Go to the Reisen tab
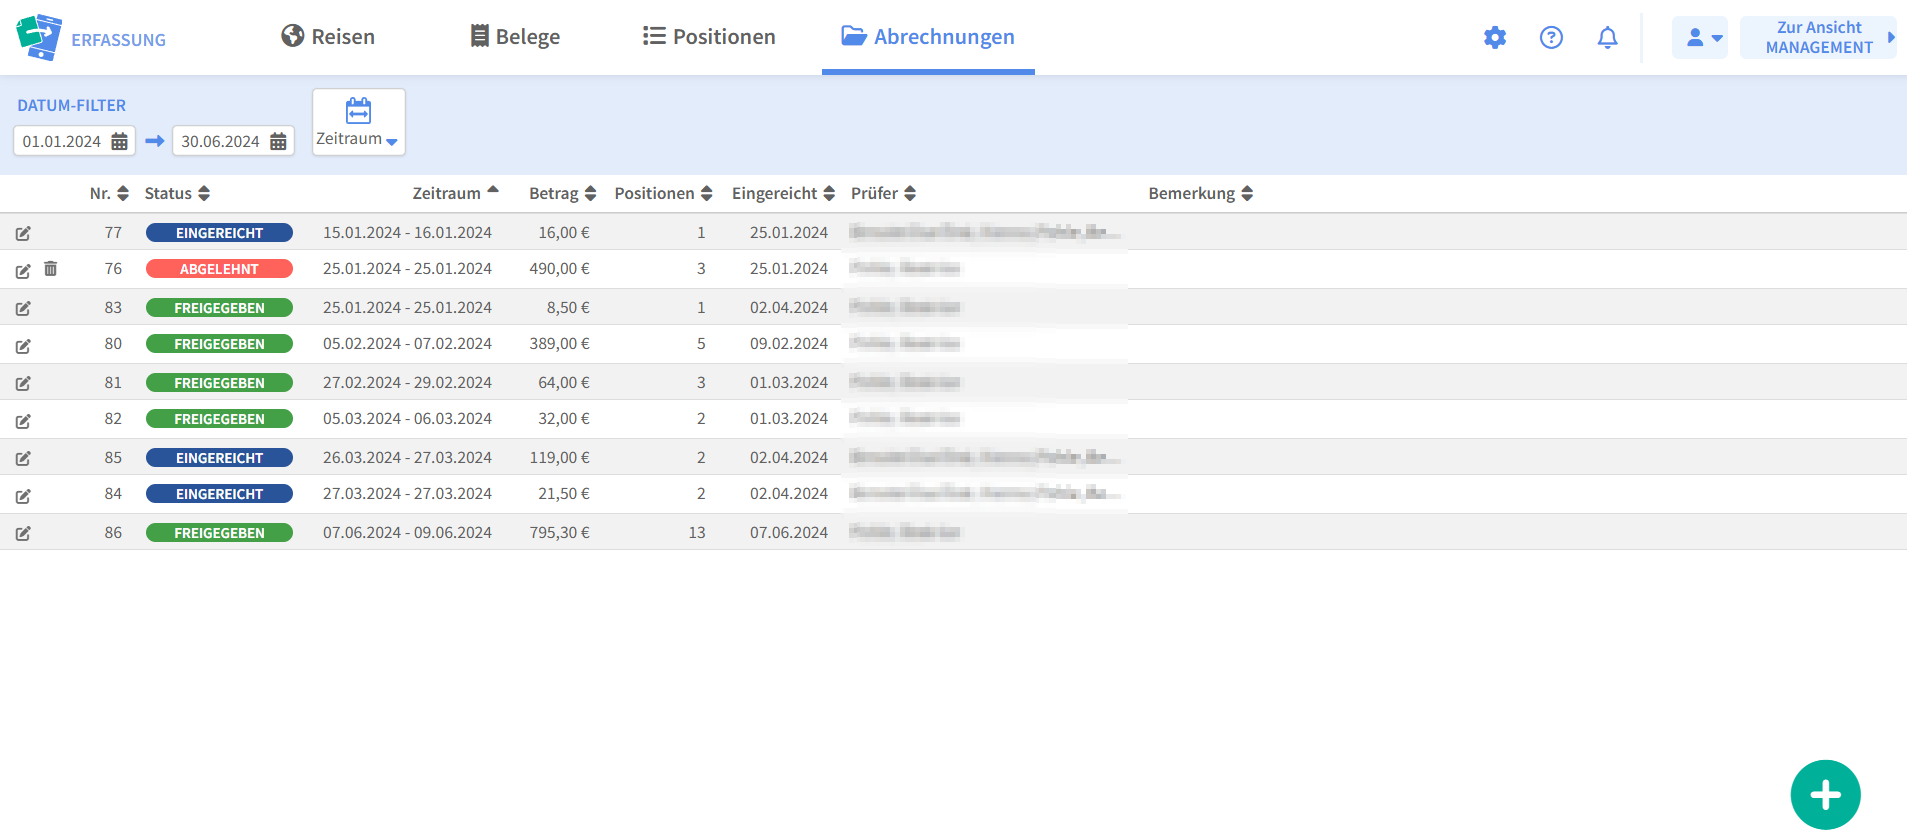Image resolution: width=1907 pixels, height=839 pixels. click(x=328, y=37)
